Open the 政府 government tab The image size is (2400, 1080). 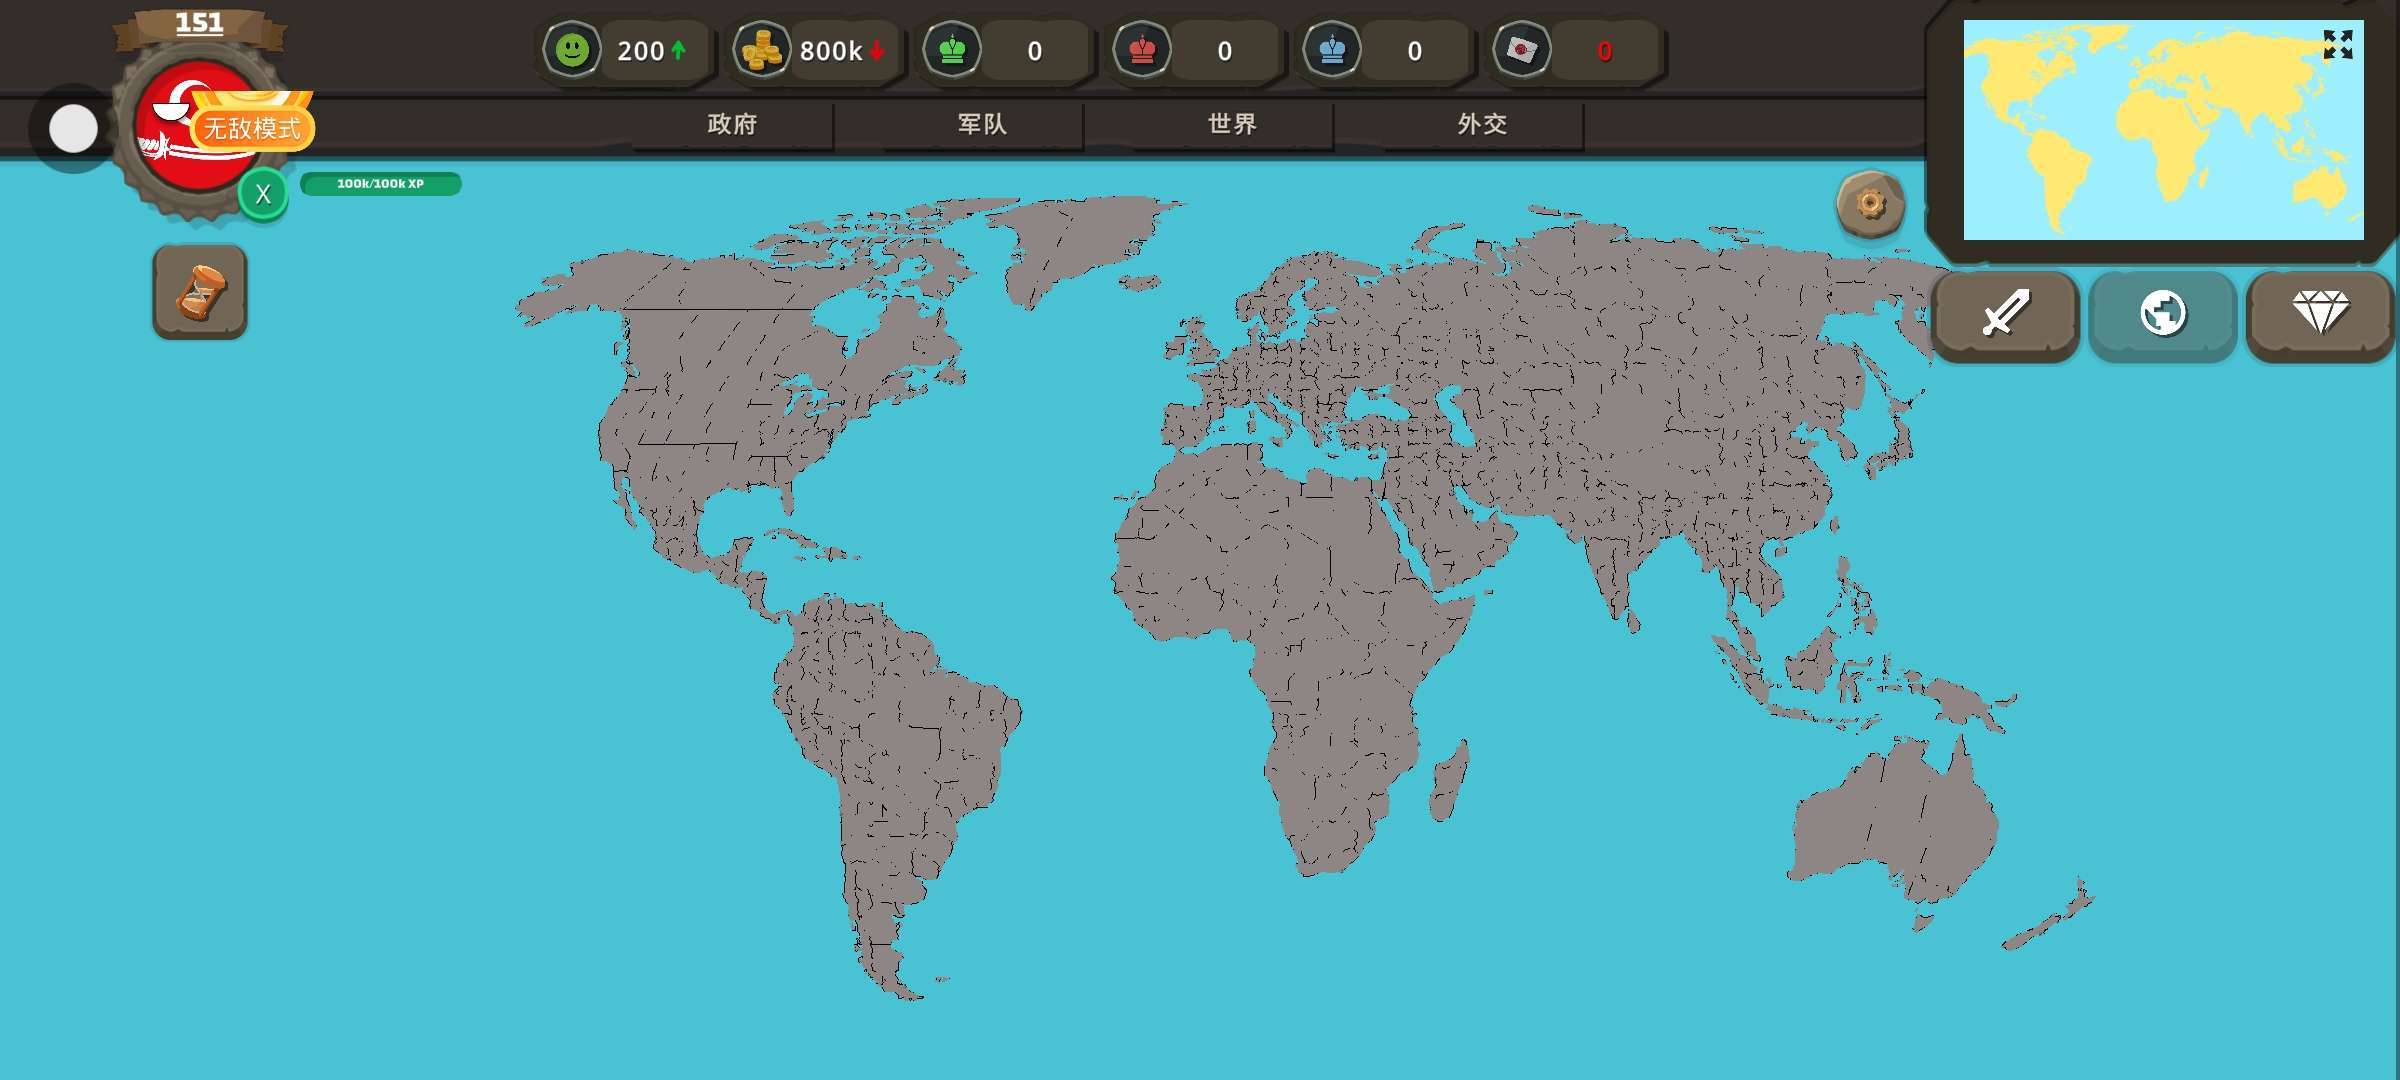click(732, 124)
